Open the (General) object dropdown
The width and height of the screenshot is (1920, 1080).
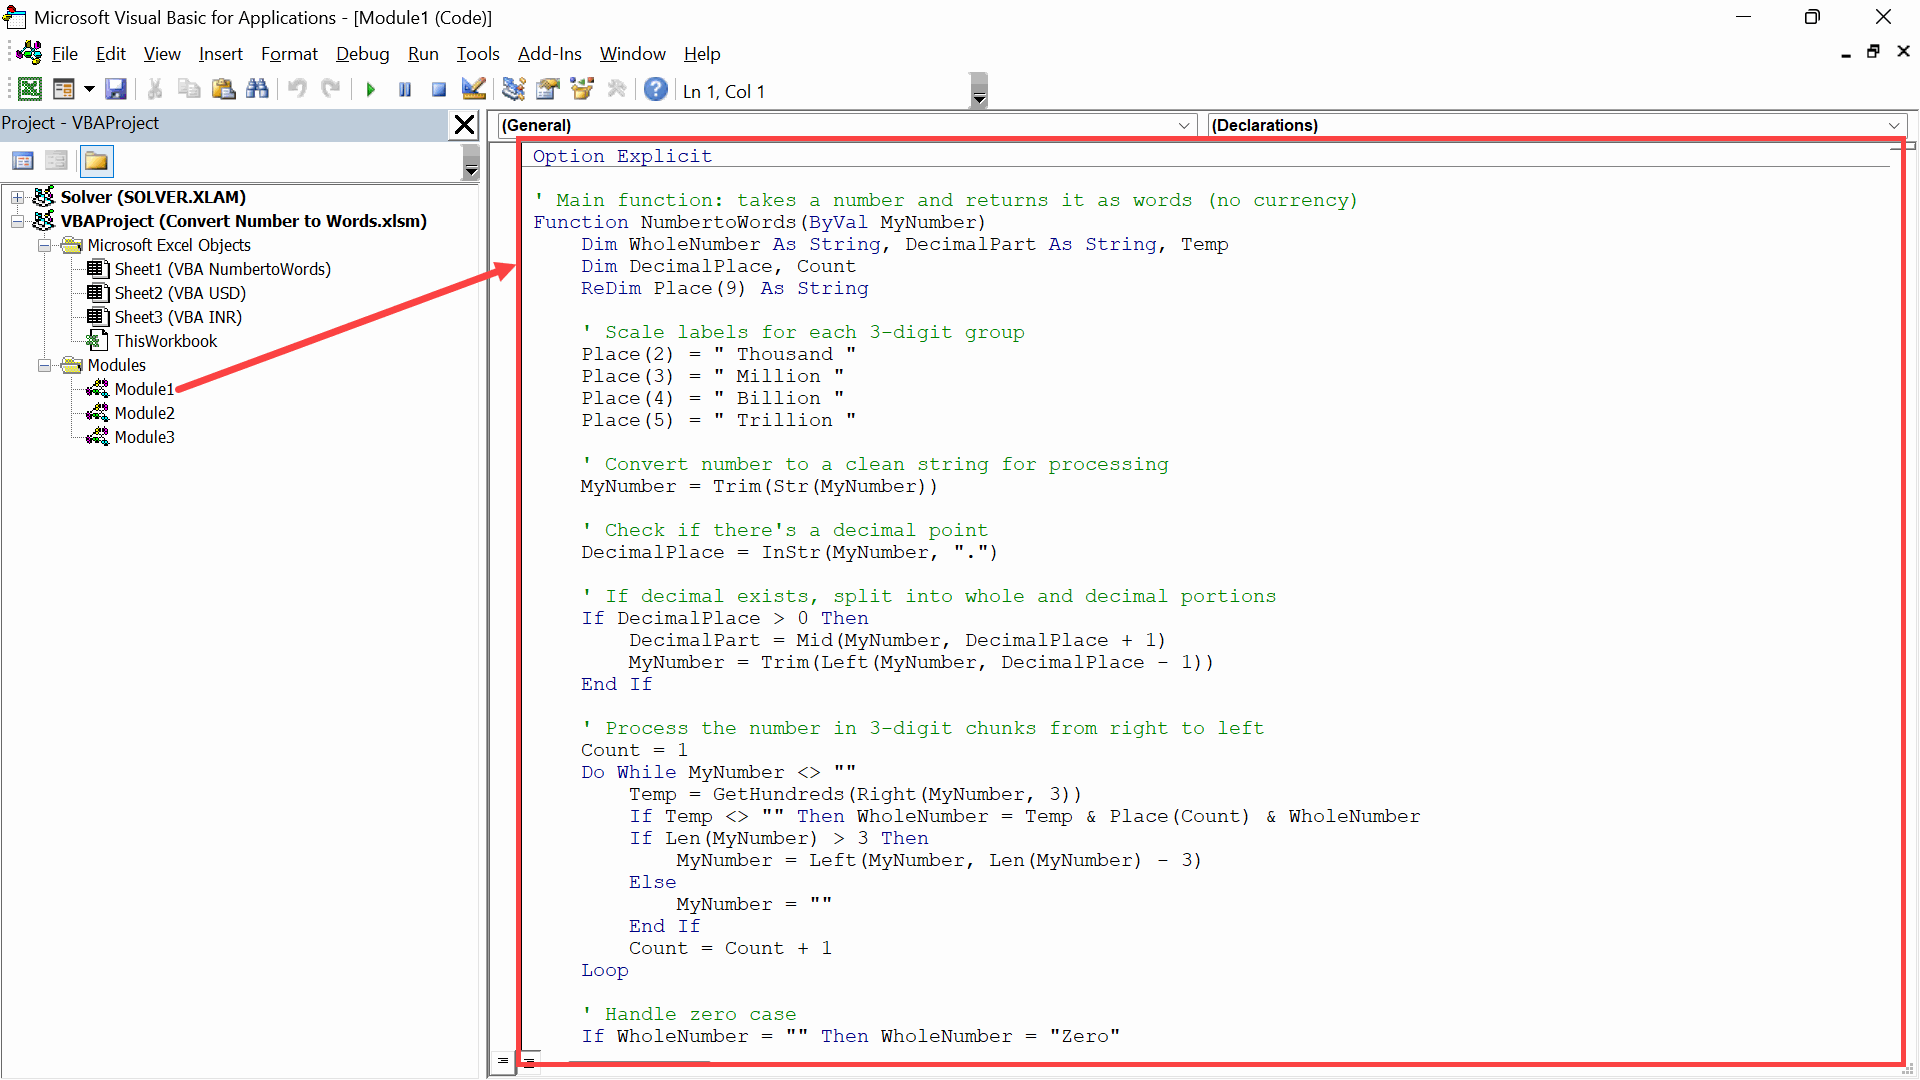point(1185,125)
